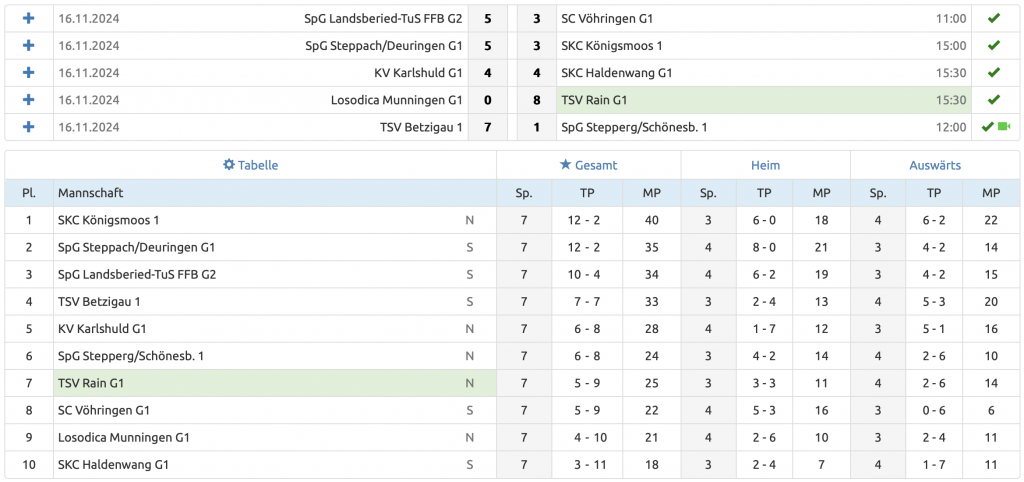Click plus icon for Losodica Munningen match
Viewport: 1024px width, 482px height.
pos(29,99)
